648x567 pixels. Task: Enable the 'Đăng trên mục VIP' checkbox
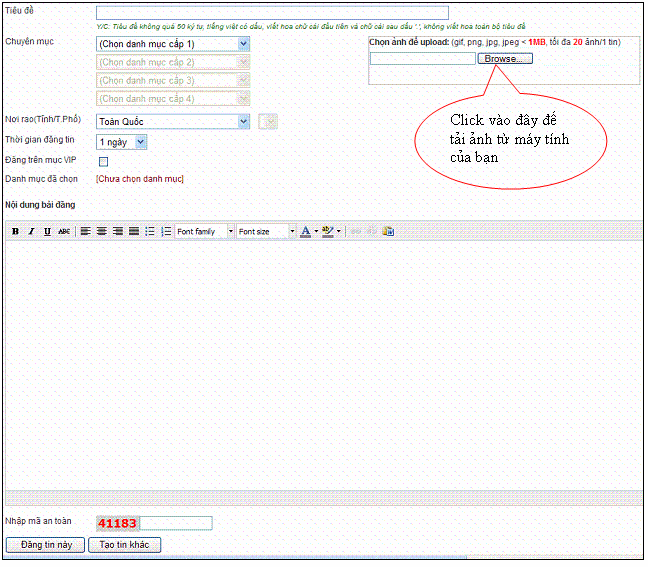[x=103, y=161]
